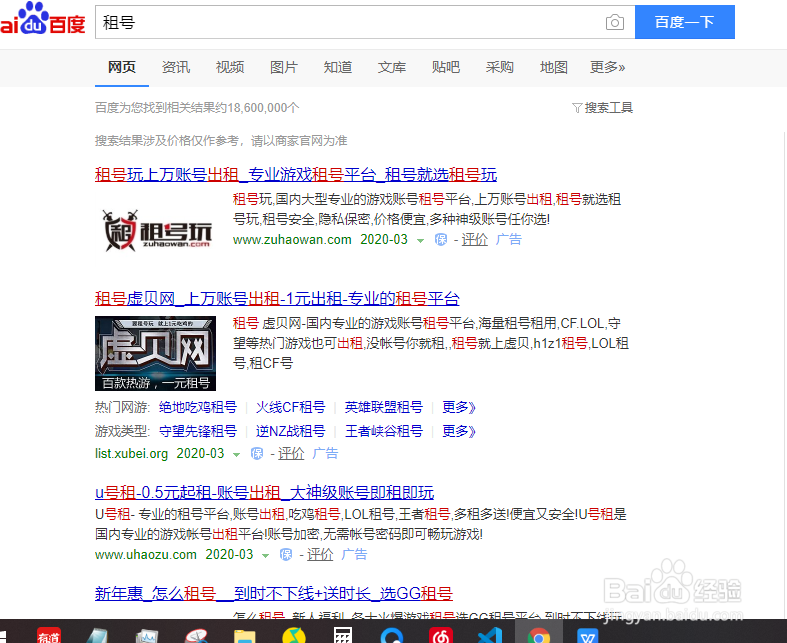Open the 贴吧 tab
This screenshot has width=787, height=643.
446,67
